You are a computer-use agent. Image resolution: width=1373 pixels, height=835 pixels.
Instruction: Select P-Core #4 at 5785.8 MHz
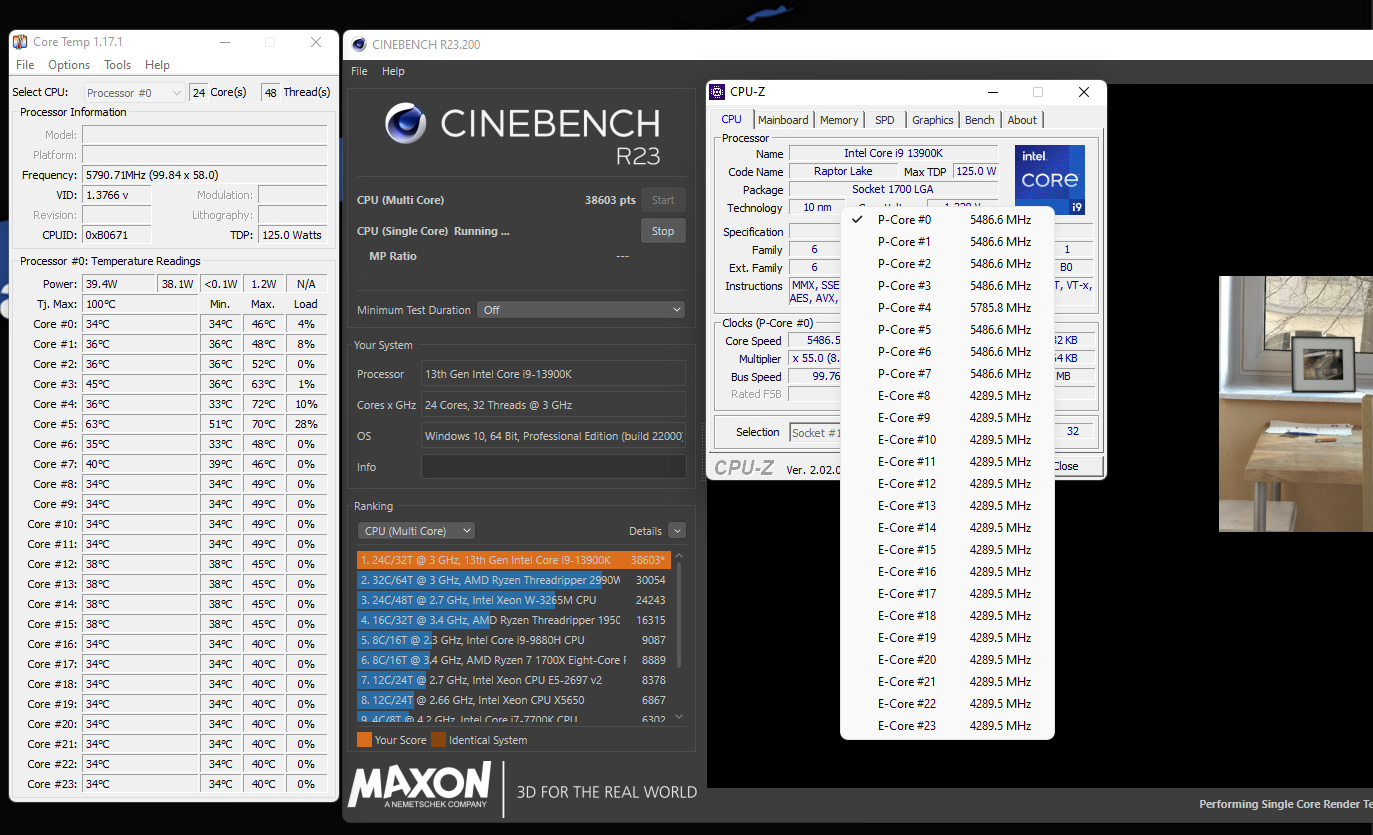(947, 308)
